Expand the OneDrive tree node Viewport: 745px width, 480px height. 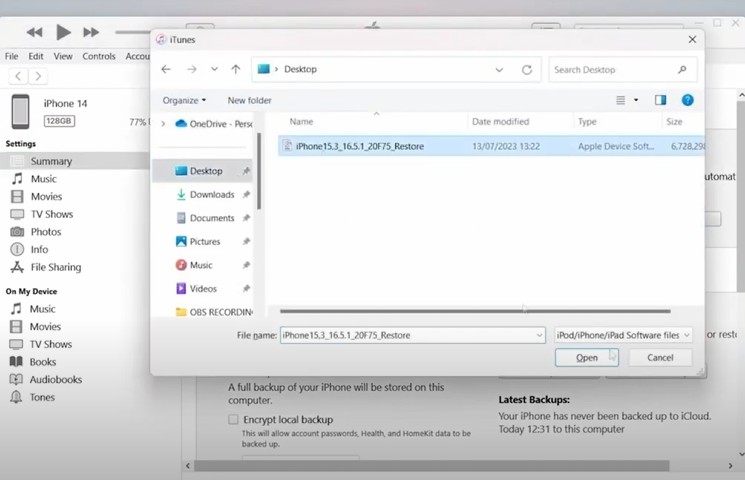(163, 124)
